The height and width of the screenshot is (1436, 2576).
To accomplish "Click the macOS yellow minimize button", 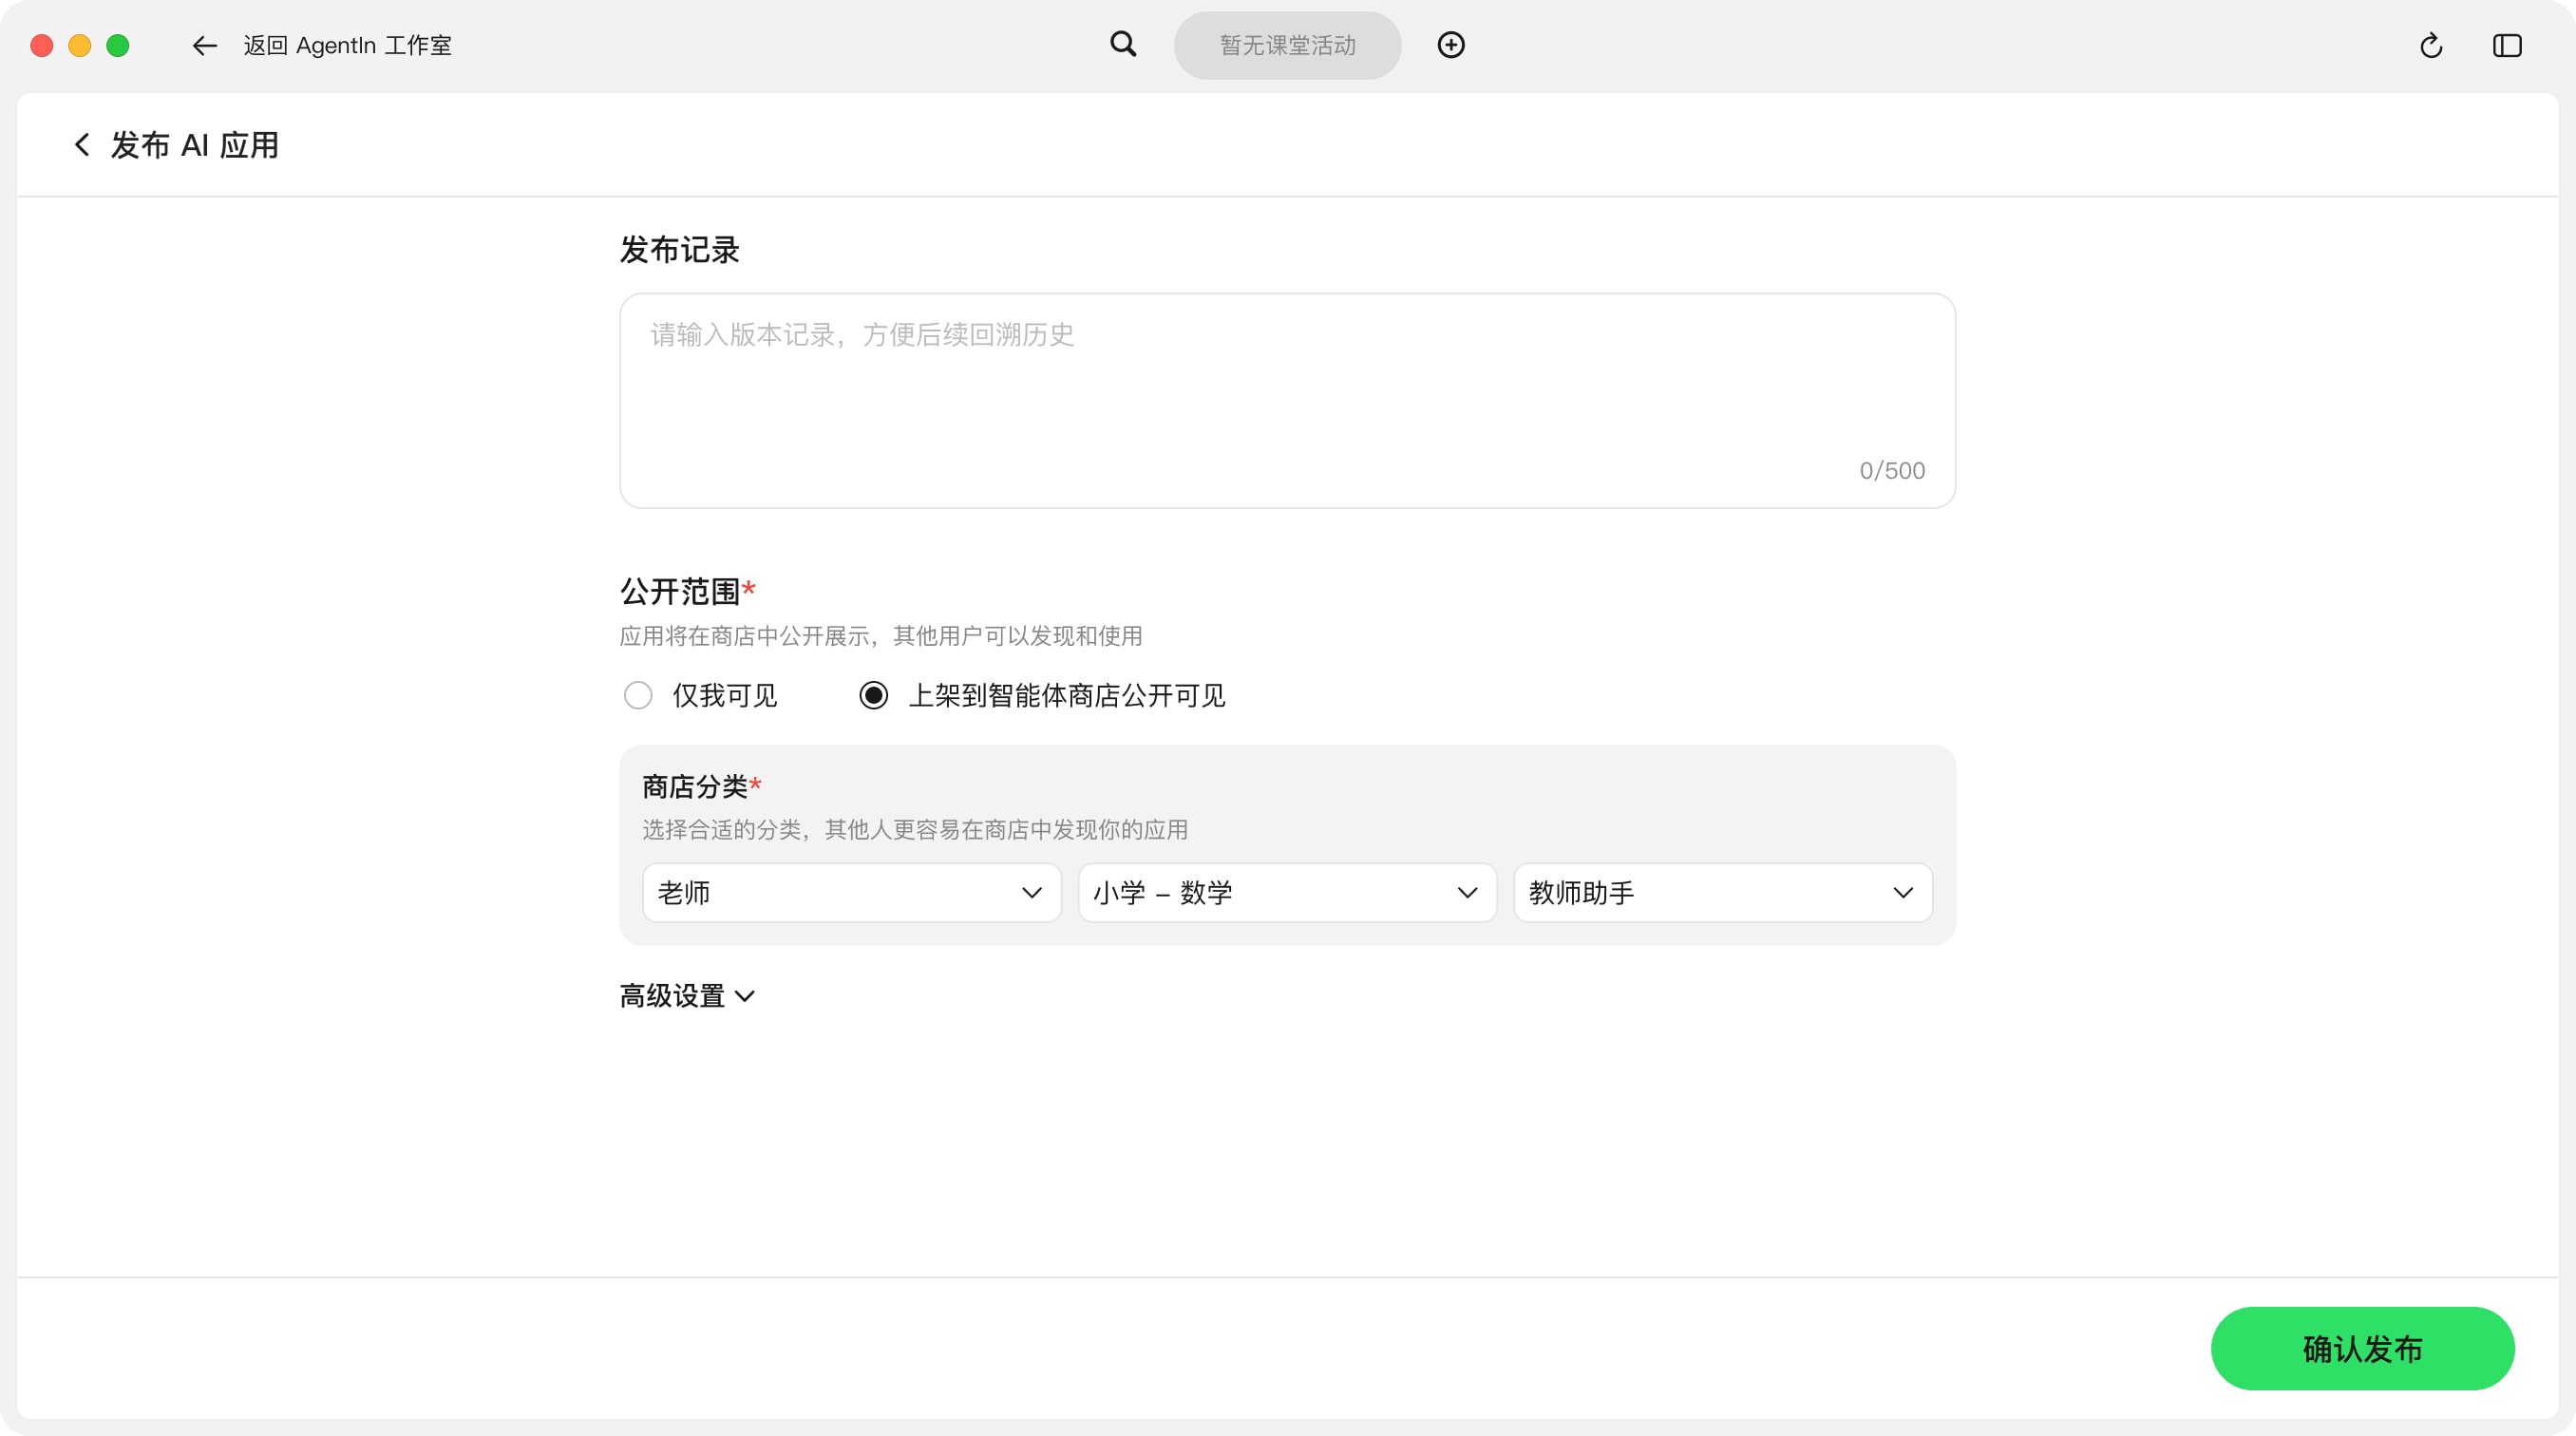I will coord(79,46).
